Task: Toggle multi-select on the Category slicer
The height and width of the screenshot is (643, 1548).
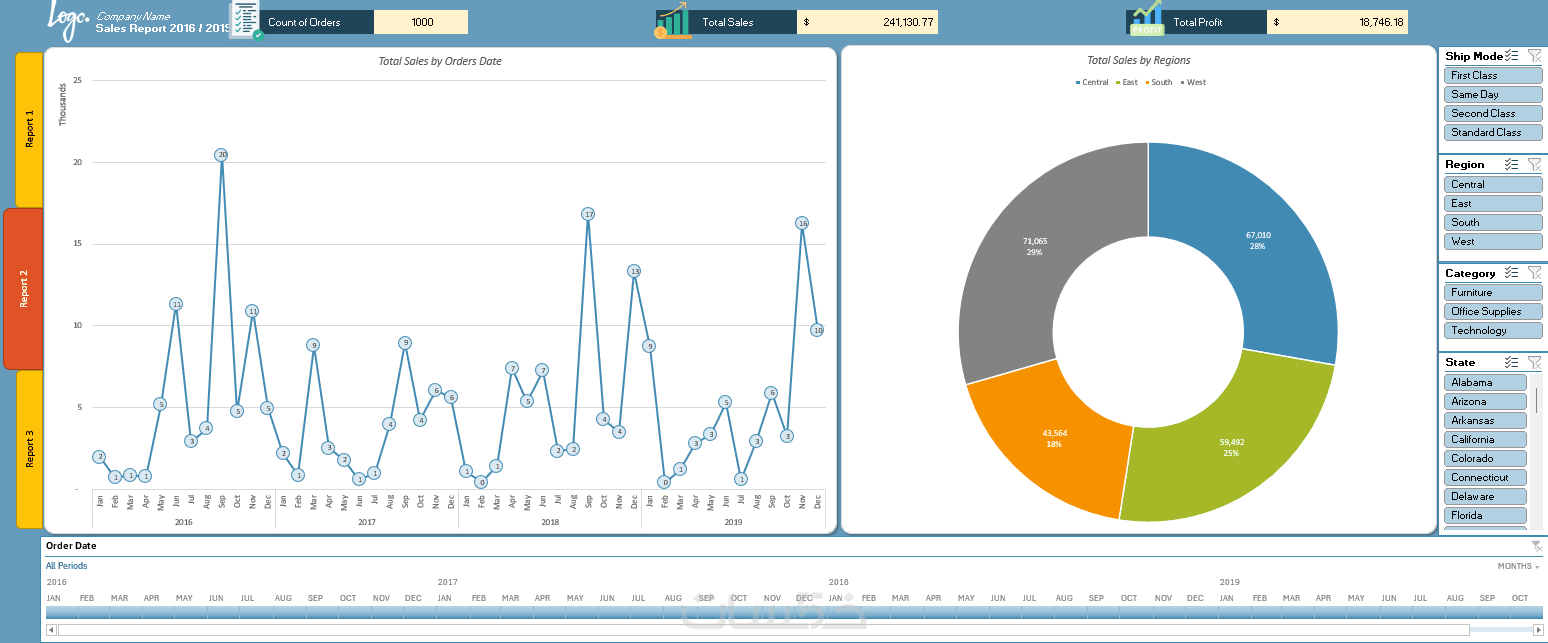Action: point(1512,273)
